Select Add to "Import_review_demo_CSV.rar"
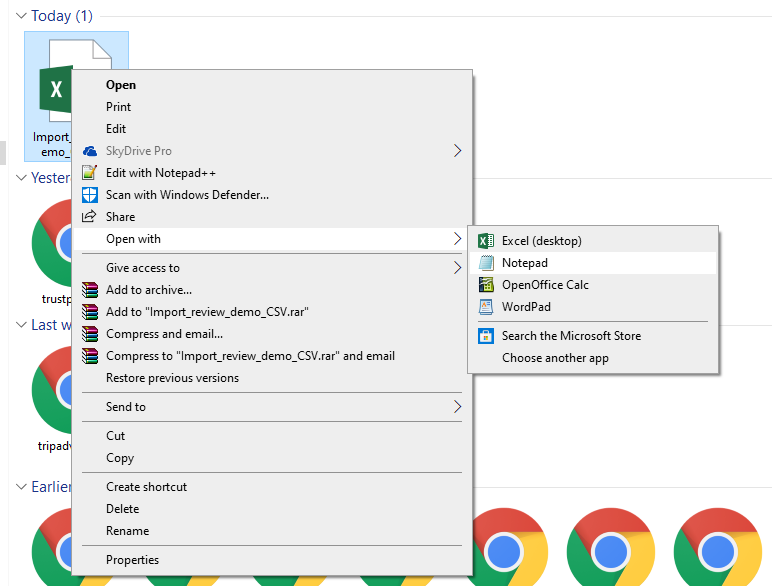The image size is (772, 586). pyautogui.click(x=272, y=312)
